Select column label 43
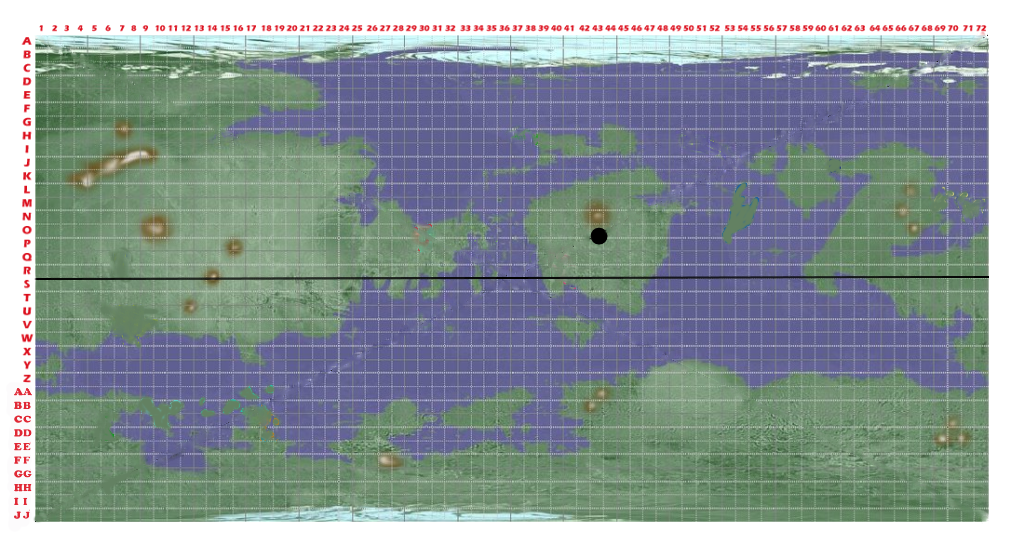 click(597, 27)
